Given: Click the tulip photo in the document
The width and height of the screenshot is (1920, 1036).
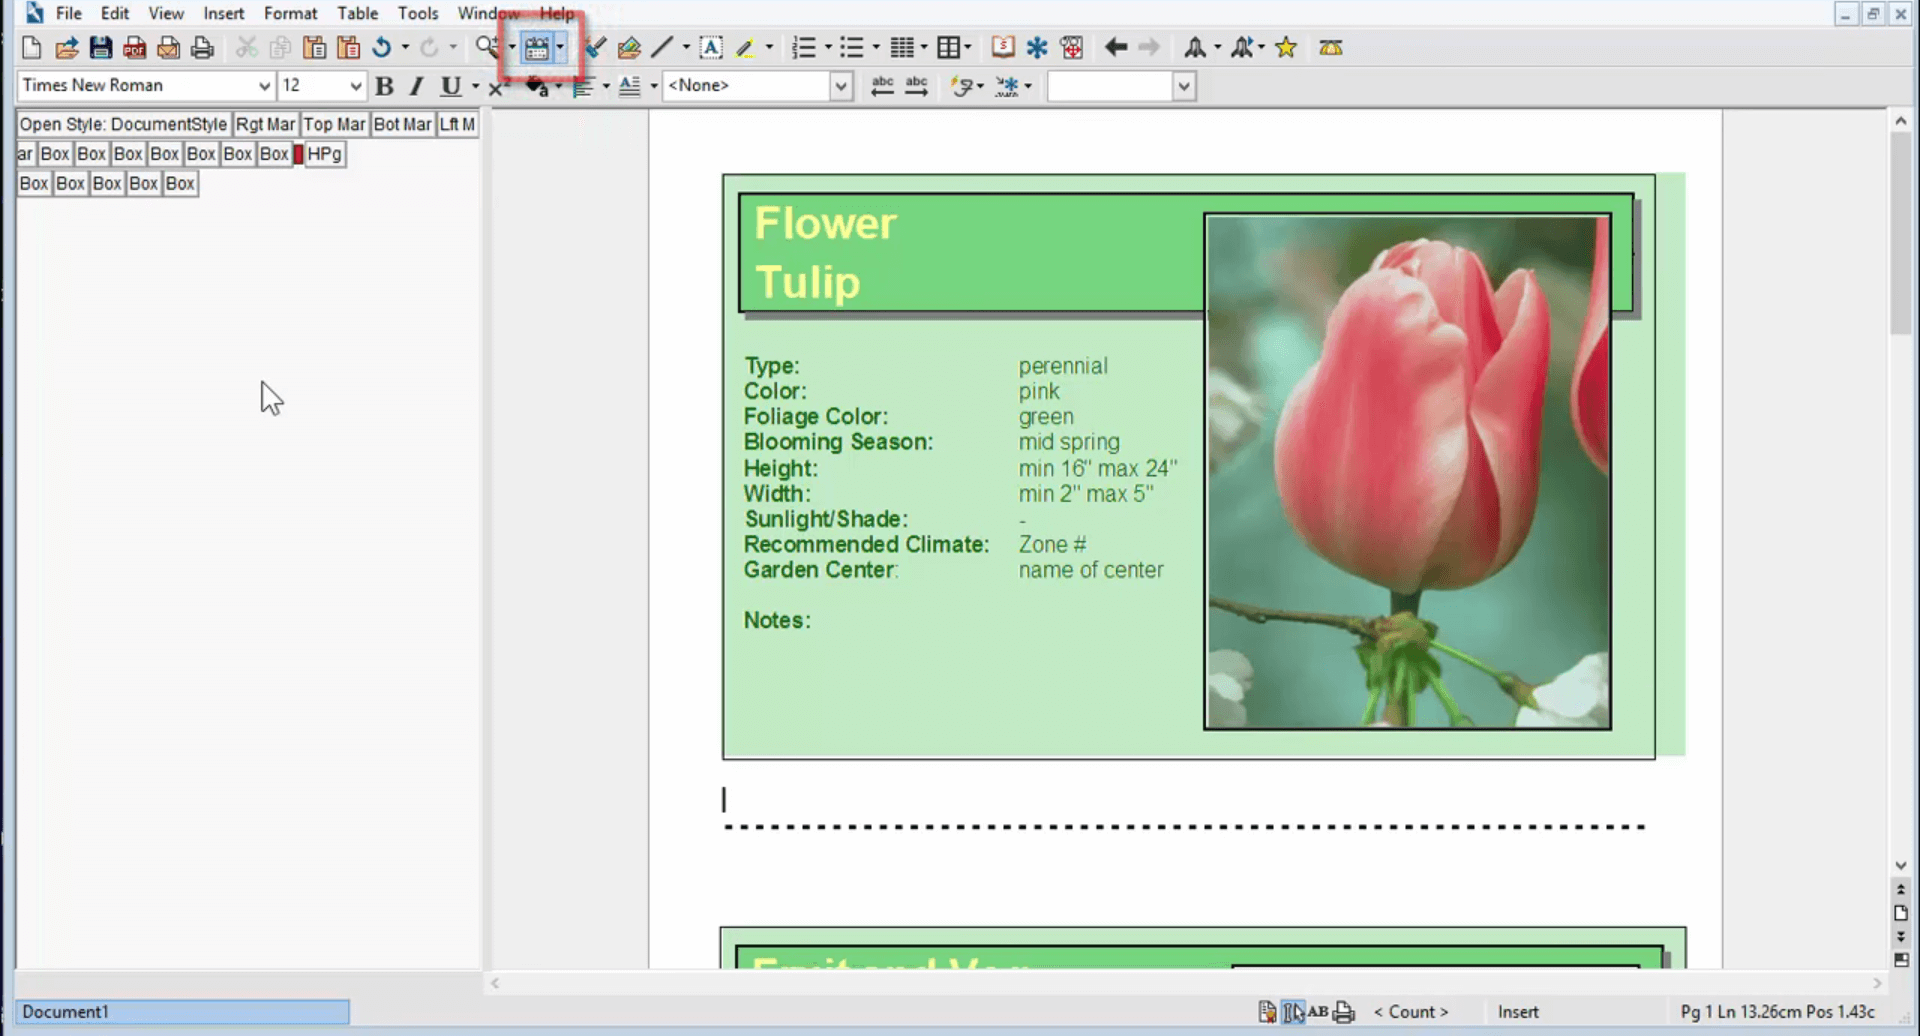Looking at the screenshot, I should click(x=1407, y=472).
